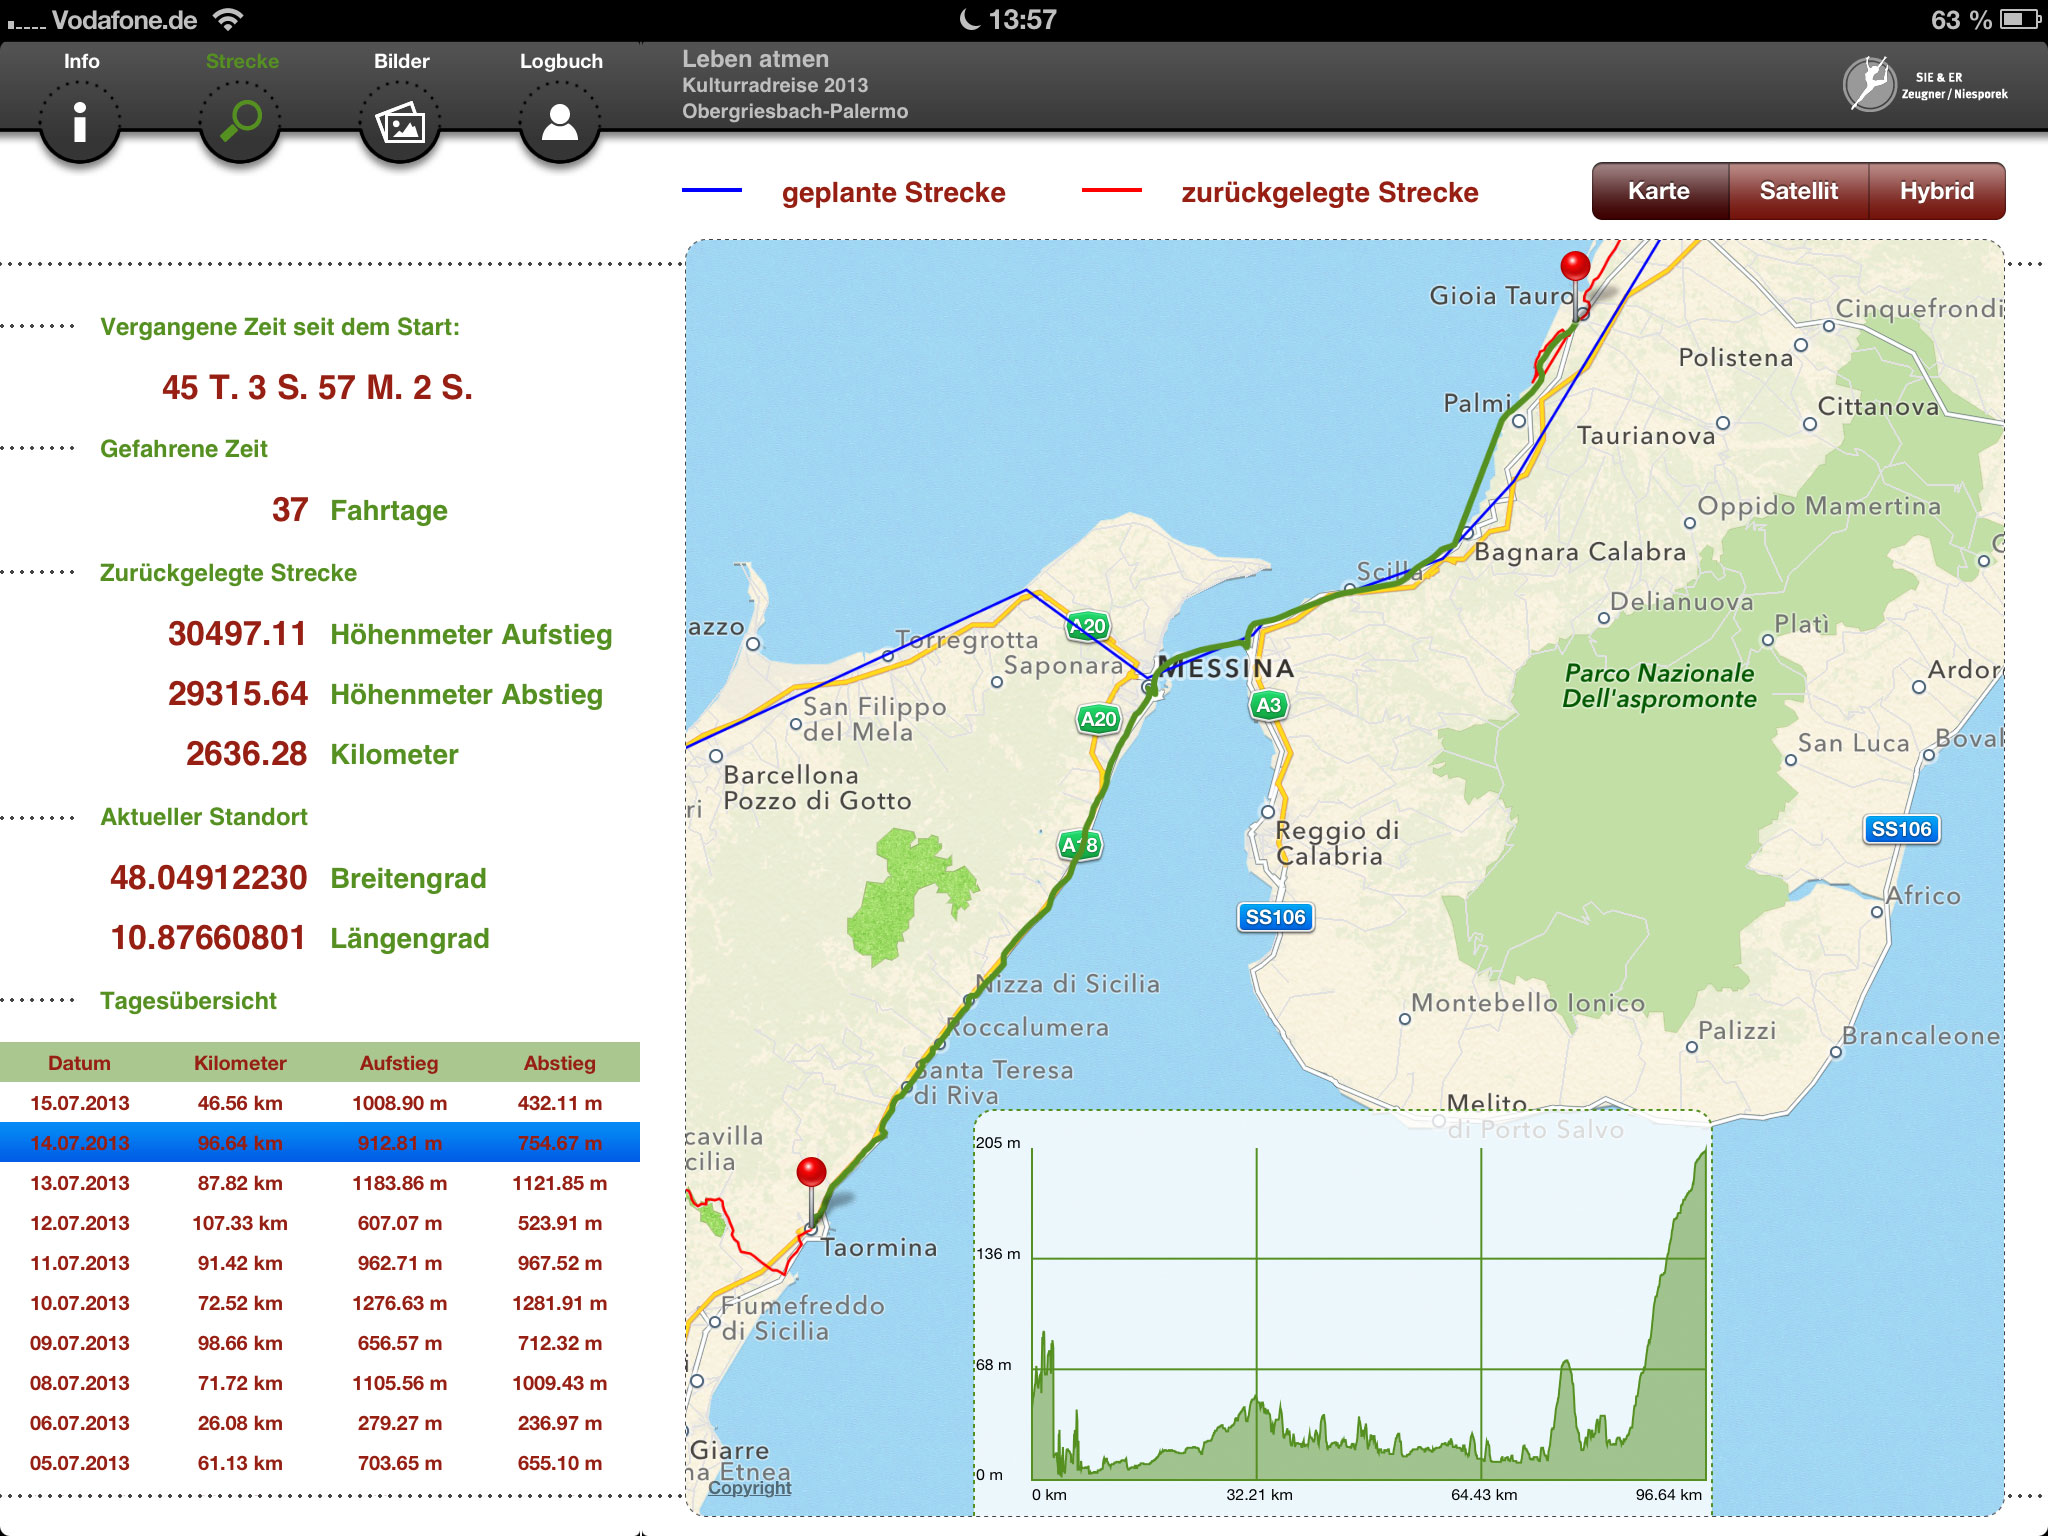Select the 09.07.2013 day row
The image size is (2048, 1536).
point(320,1343)
